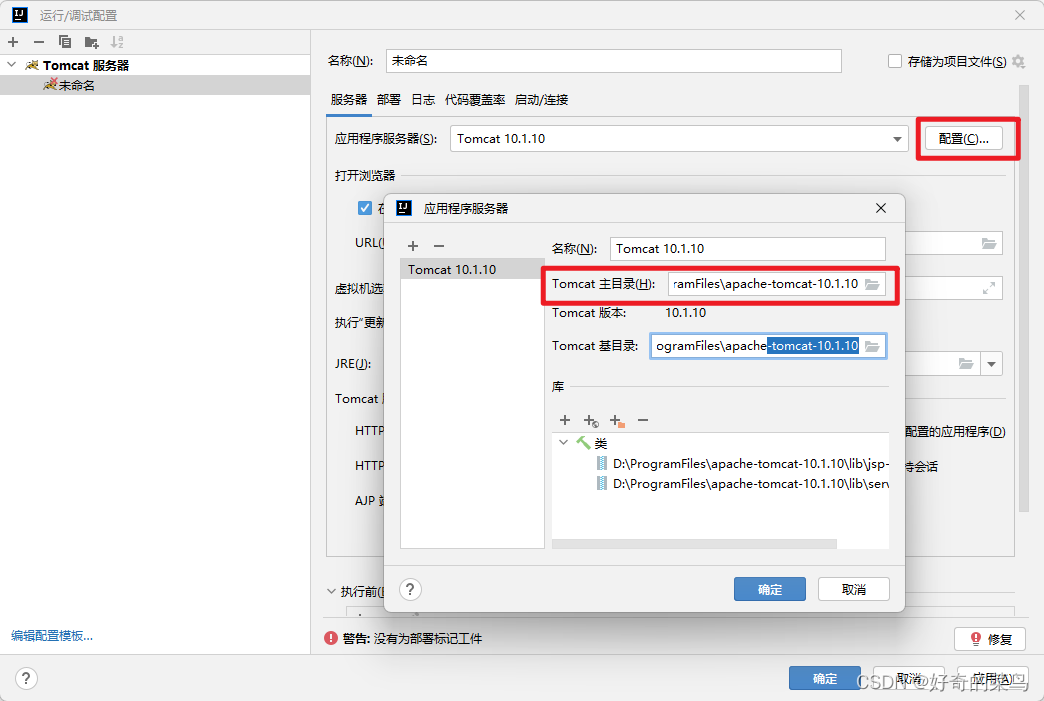
Task: Collapse the 类 library node
Action: click(563, 443)
